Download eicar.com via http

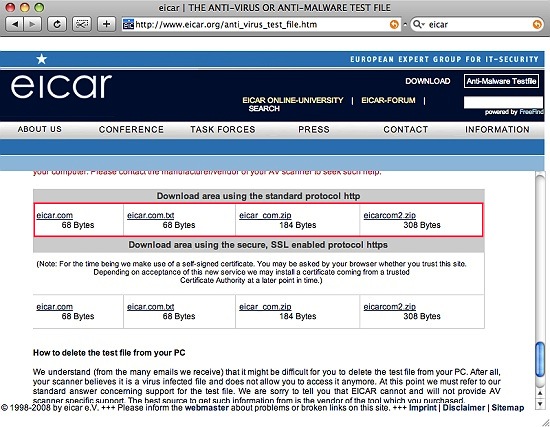coord(54,215)
